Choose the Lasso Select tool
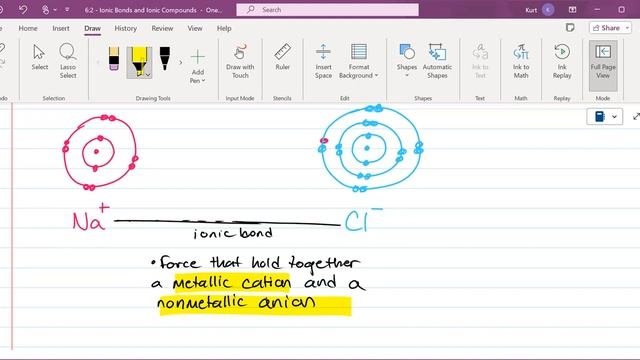This screenshot has width=640, height=360. click(x=68, y=61)
